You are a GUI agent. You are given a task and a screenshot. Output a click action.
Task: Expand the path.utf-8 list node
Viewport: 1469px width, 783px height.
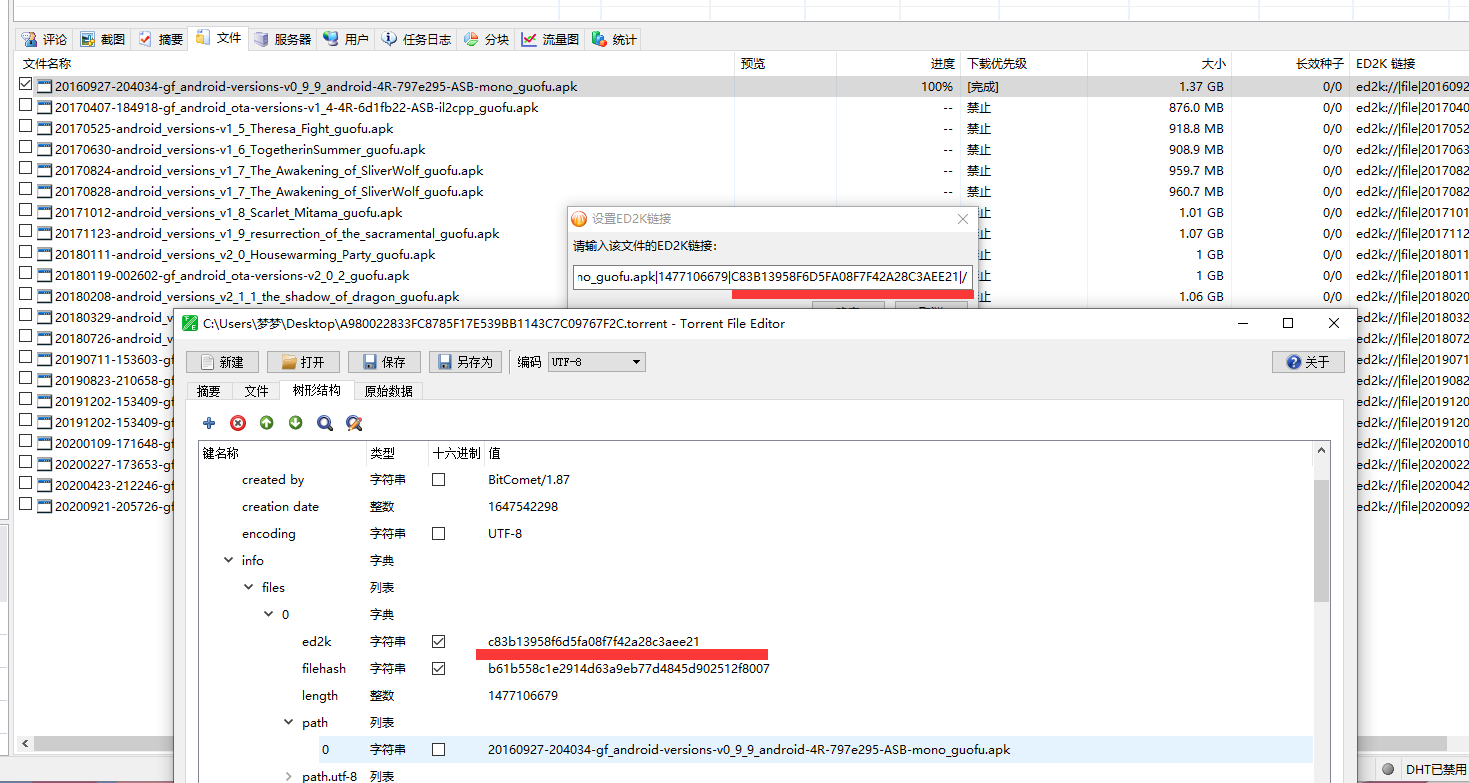click(289, 776)
